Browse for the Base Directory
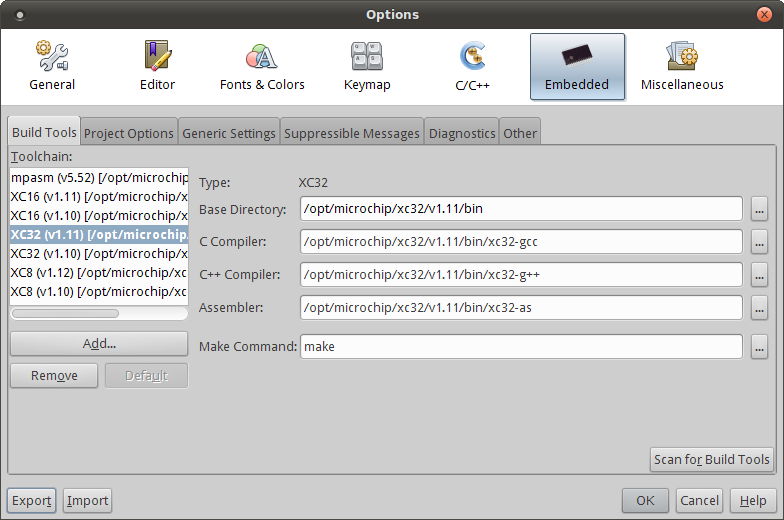Image resolution: width=784 pixels, height=520 pixels. pyautogui.click(x=759, y=208)
